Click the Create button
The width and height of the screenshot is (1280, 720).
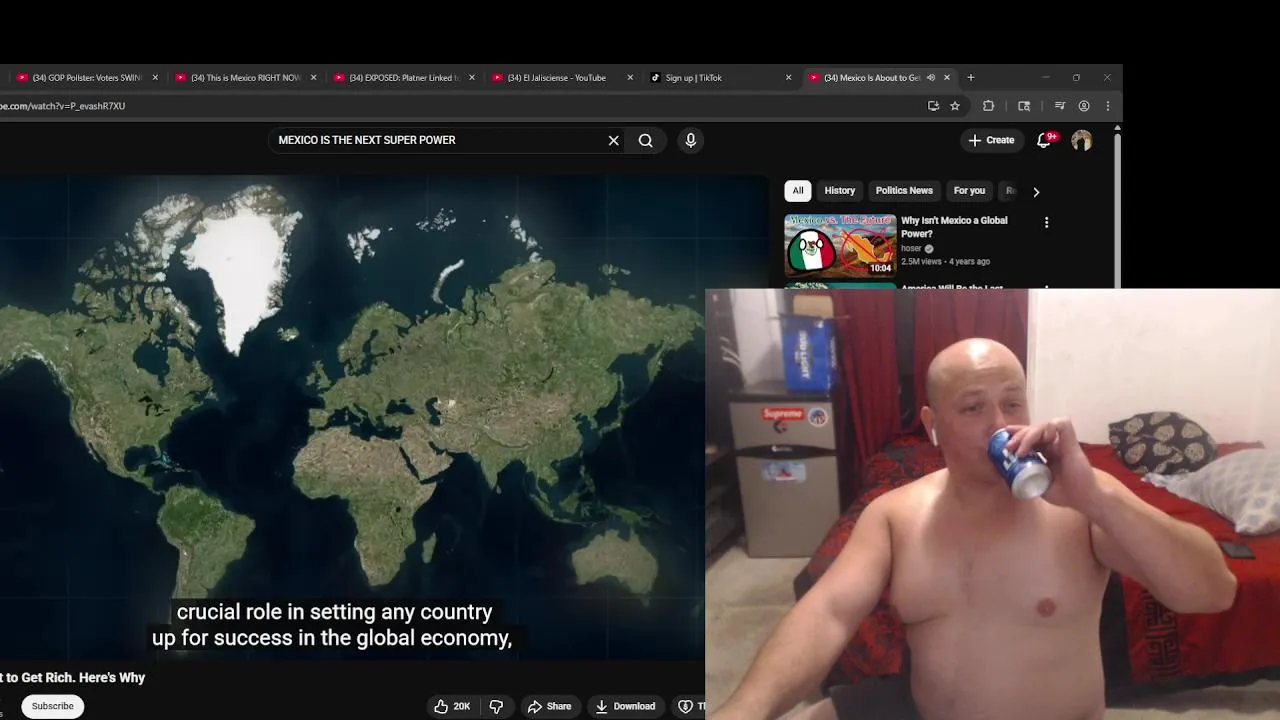click(991, 140)
